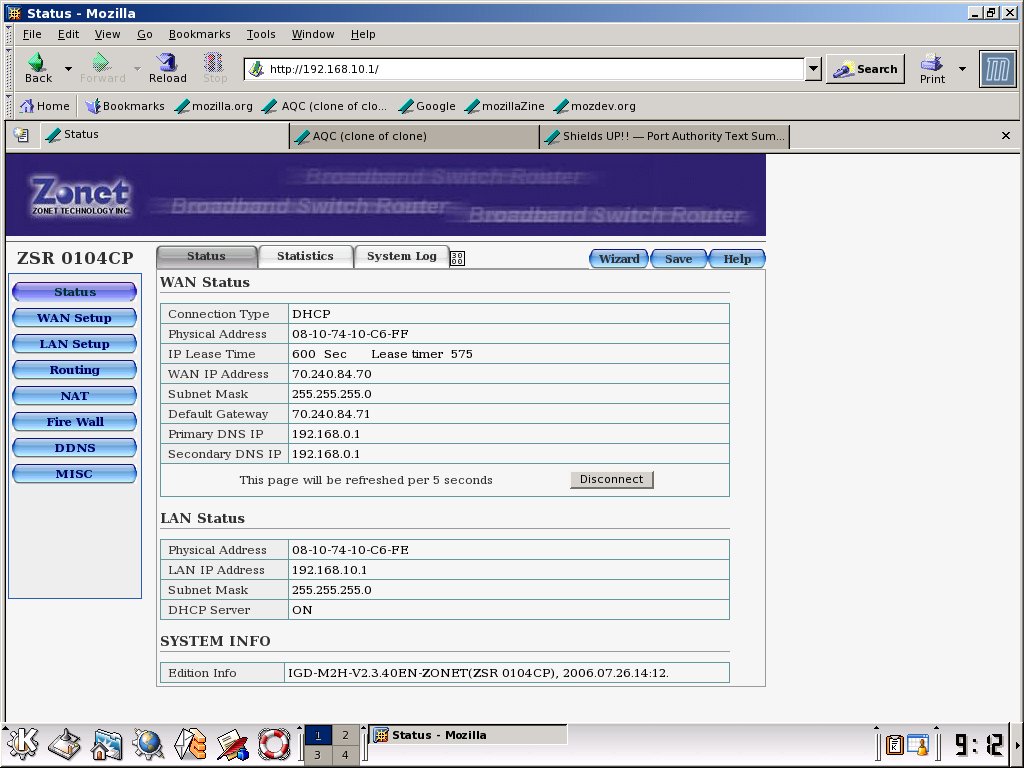The height and width of the screenshot is (768, 1024).
Task: Click the Print toolbar icon
Action: tap(932, 62)
